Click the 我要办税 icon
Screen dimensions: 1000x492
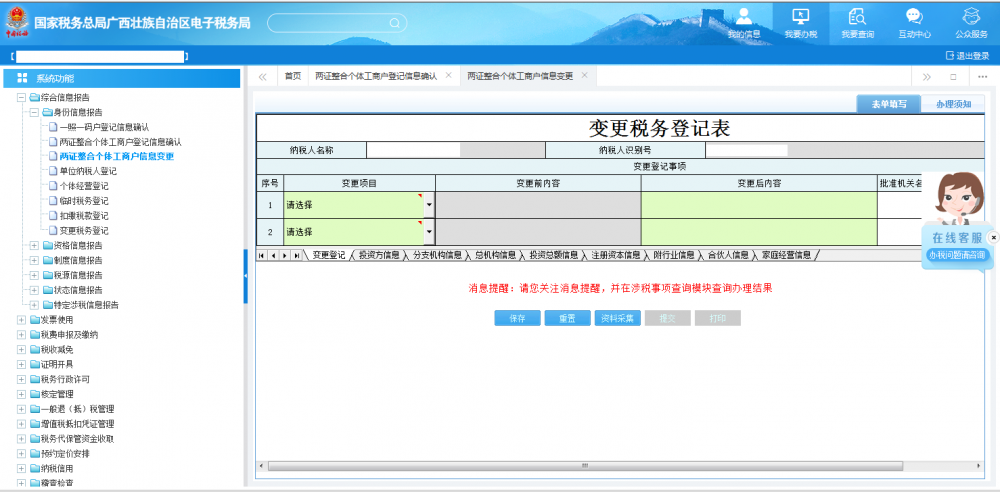pos(800,23)
